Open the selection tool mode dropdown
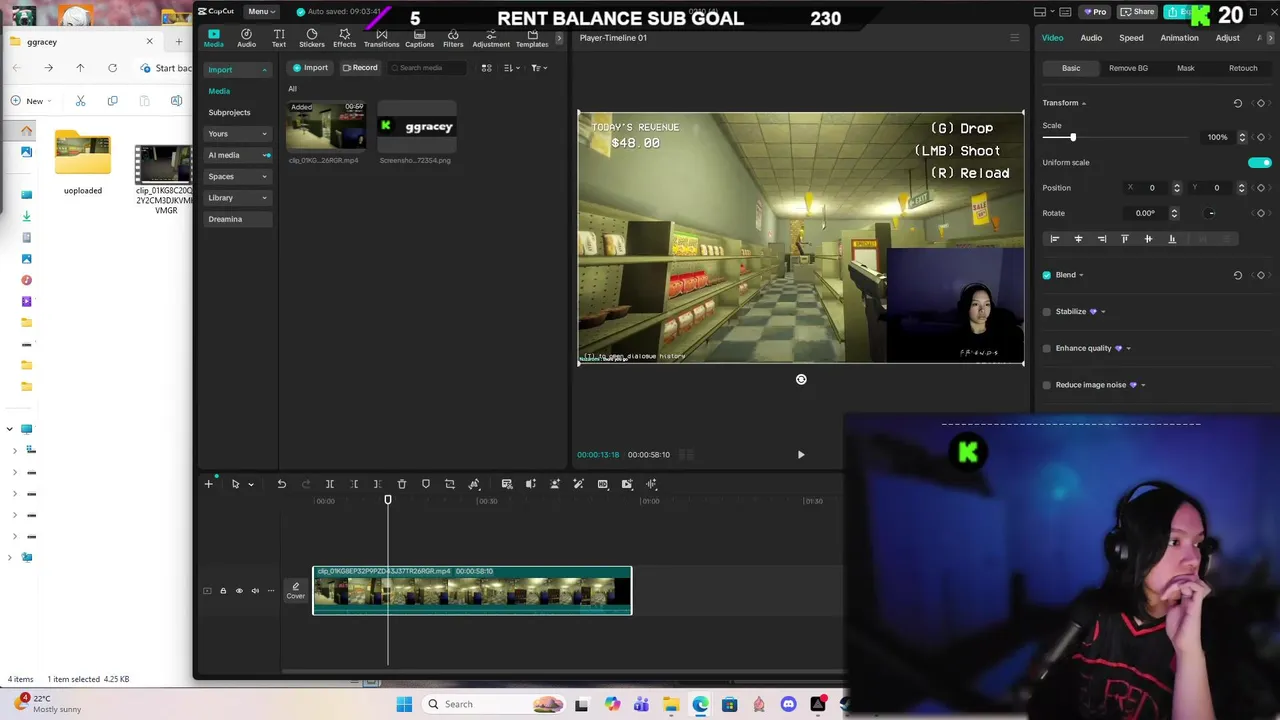This screenshot has height=720, width=1280. click(251, 485)
